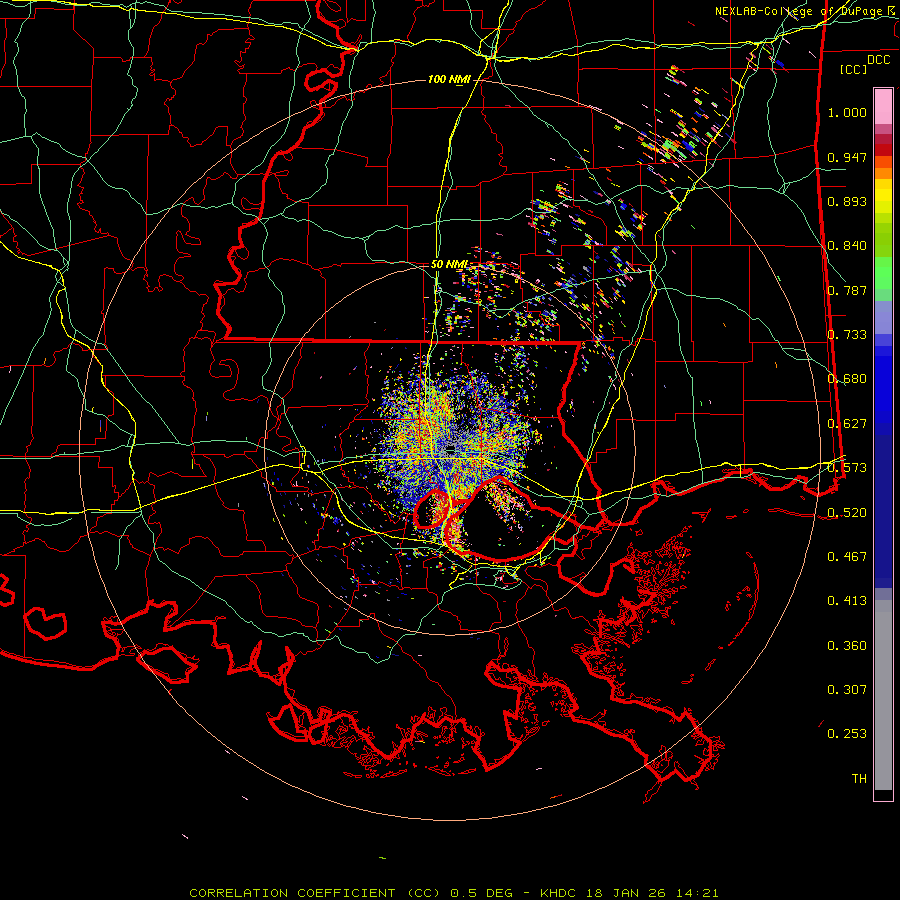The image size is (900, 900).
Task: Click the 0.307 value on the color scale
Action: coord(847,690)
